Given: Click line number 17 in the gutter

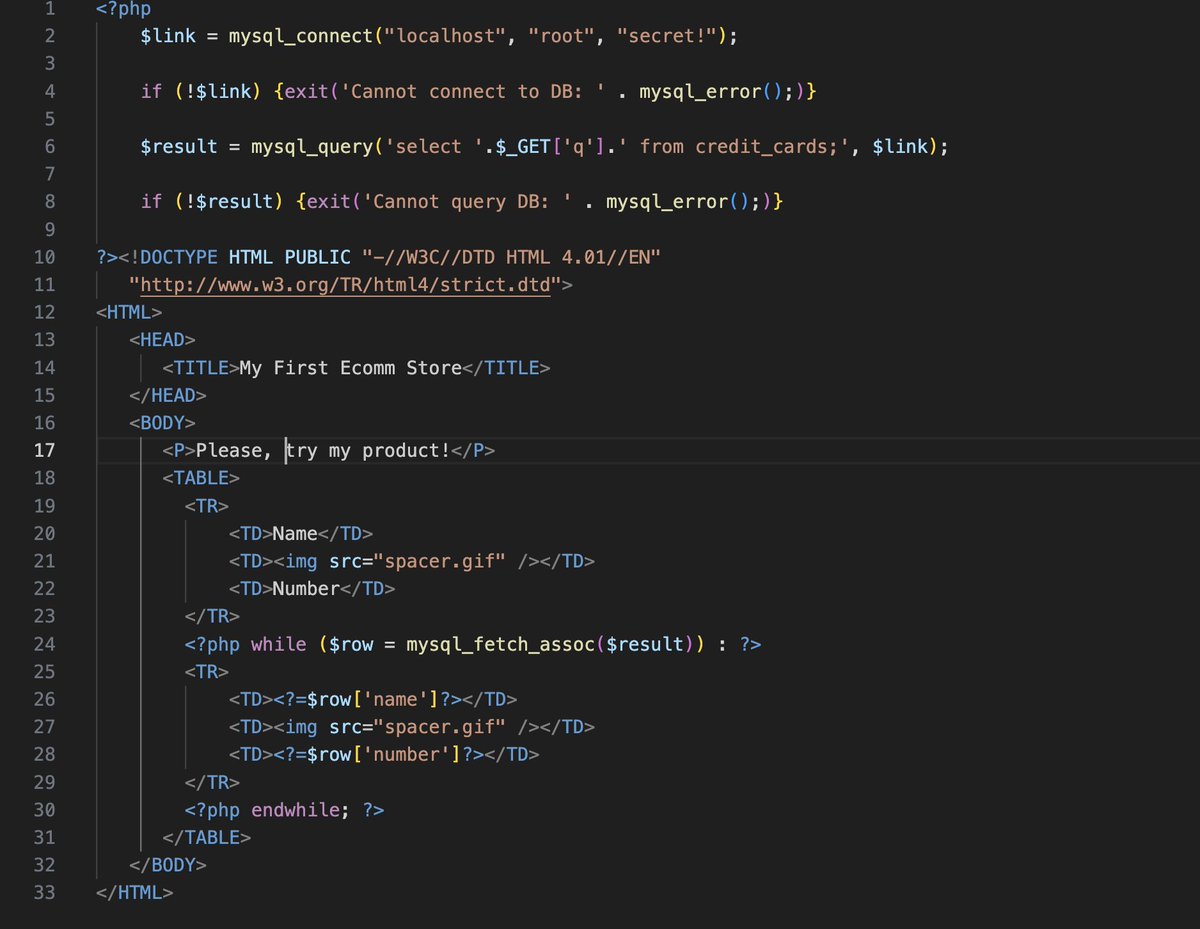Looking at the screenshot, I should click(x=44, y=450).
